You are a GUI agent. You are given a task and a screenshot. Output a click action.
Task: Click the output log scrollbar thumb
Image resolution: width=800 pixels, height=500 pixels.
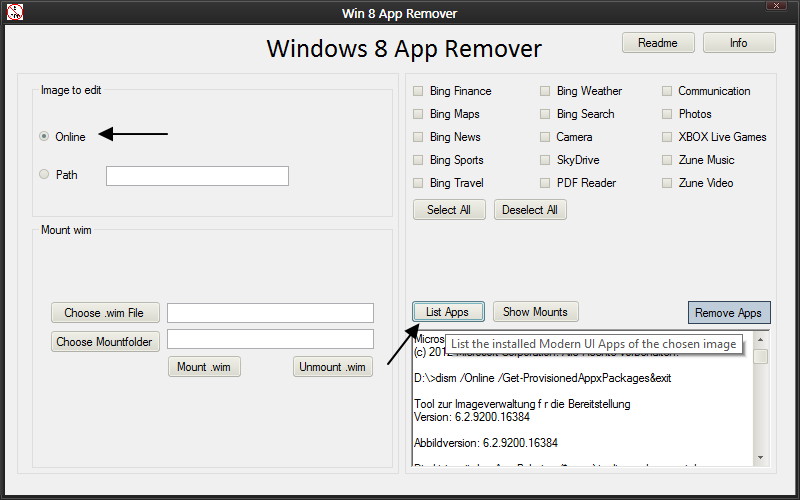coord(761,356)
